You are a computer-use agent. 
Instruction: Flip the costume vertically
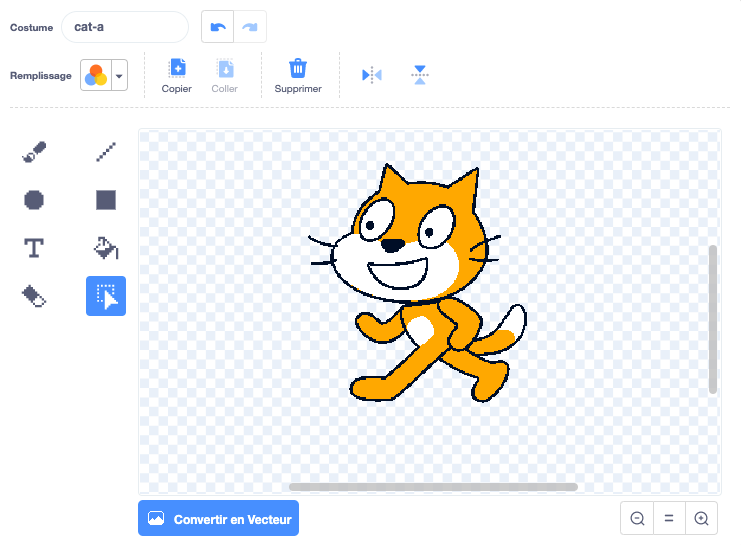(x=420, y=75)
